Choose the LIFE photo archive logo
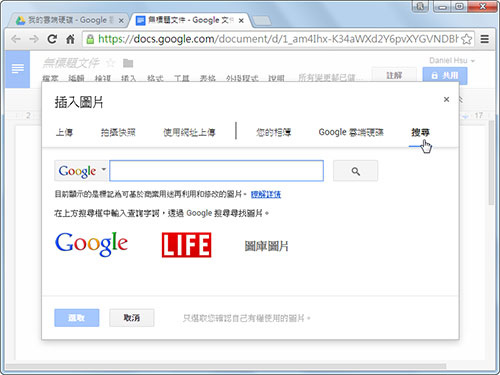Screen dimensions: 500x375 click(x=186, y=245)
